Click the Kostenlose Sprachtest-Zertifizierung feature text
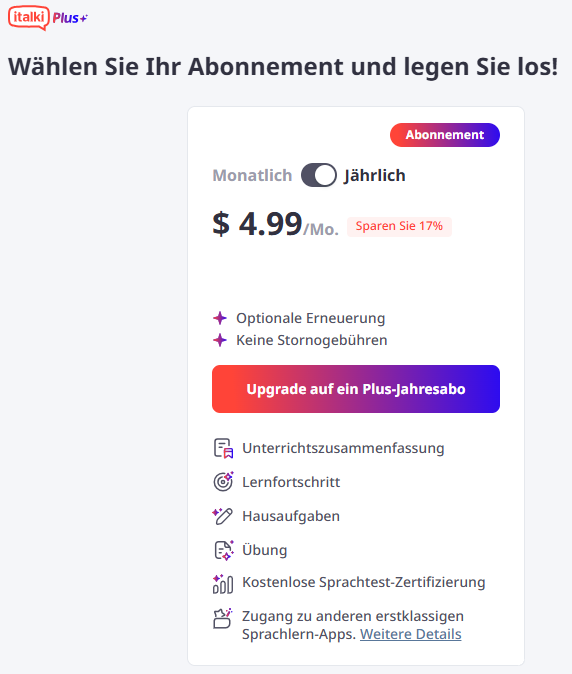The image size is (572, 674). pyautogui.click(x=364, y=582)
